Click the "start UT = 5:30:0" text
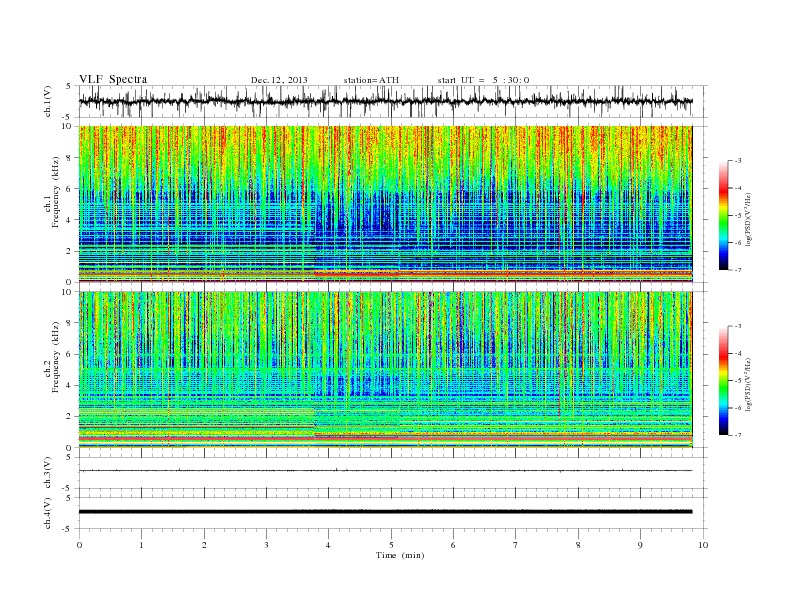The image size is (792, 612). tap(483, 80)
